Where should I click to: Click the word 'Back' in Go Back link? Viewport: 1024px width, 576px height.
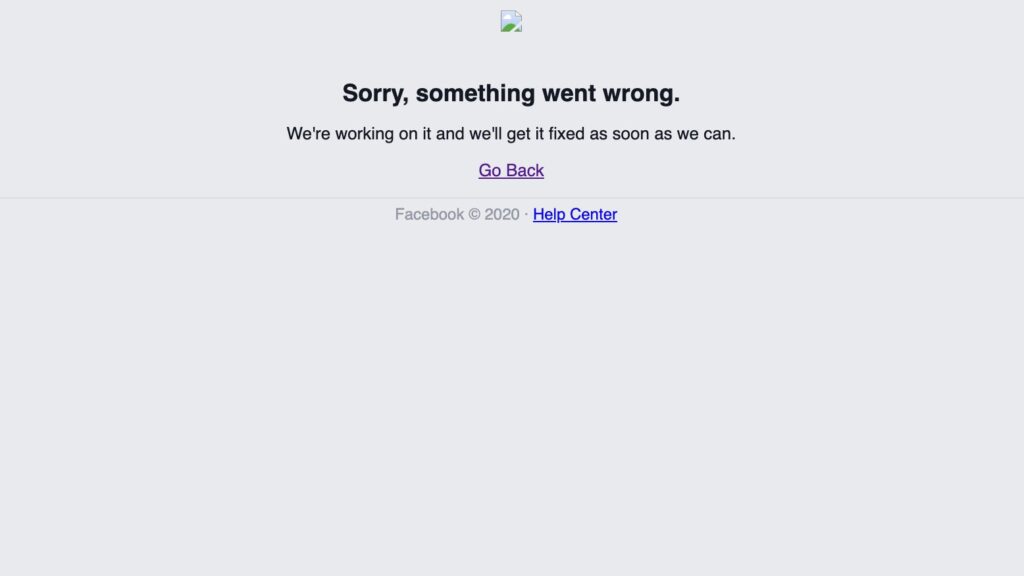[x=524, y=170]
